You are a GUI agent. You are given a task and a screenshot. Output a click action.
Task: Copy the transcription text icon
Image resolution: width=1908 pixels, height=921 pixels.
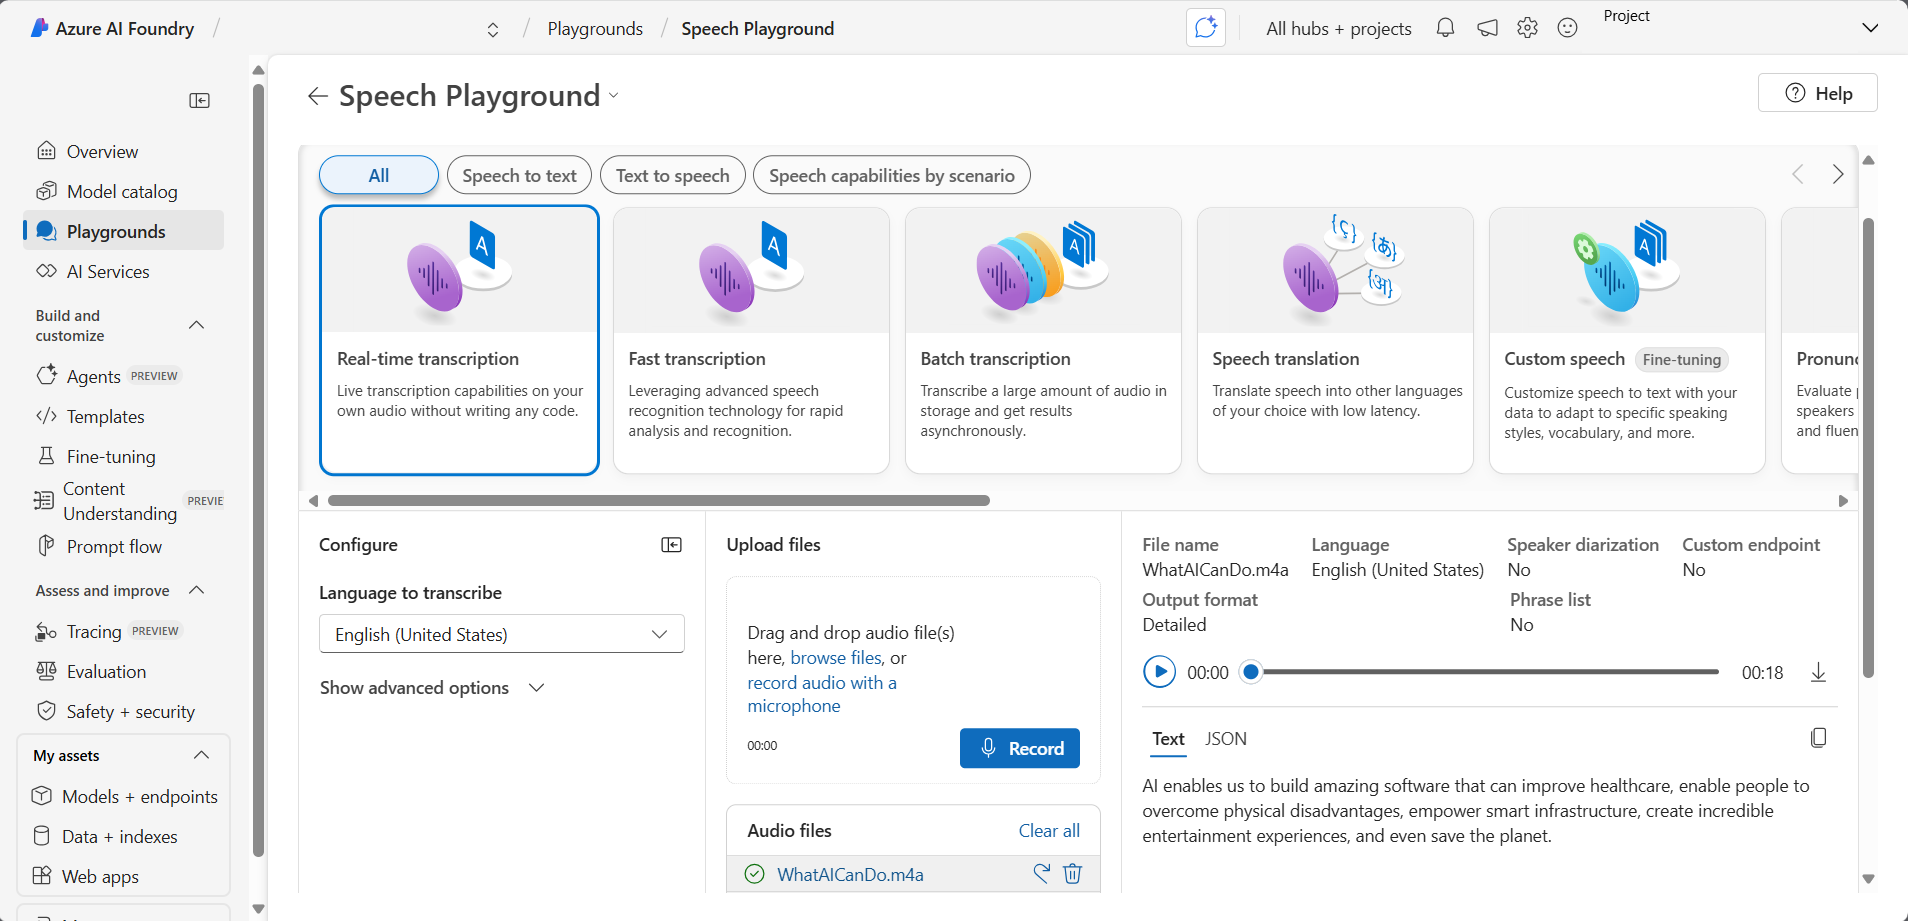click(1818, 738)
